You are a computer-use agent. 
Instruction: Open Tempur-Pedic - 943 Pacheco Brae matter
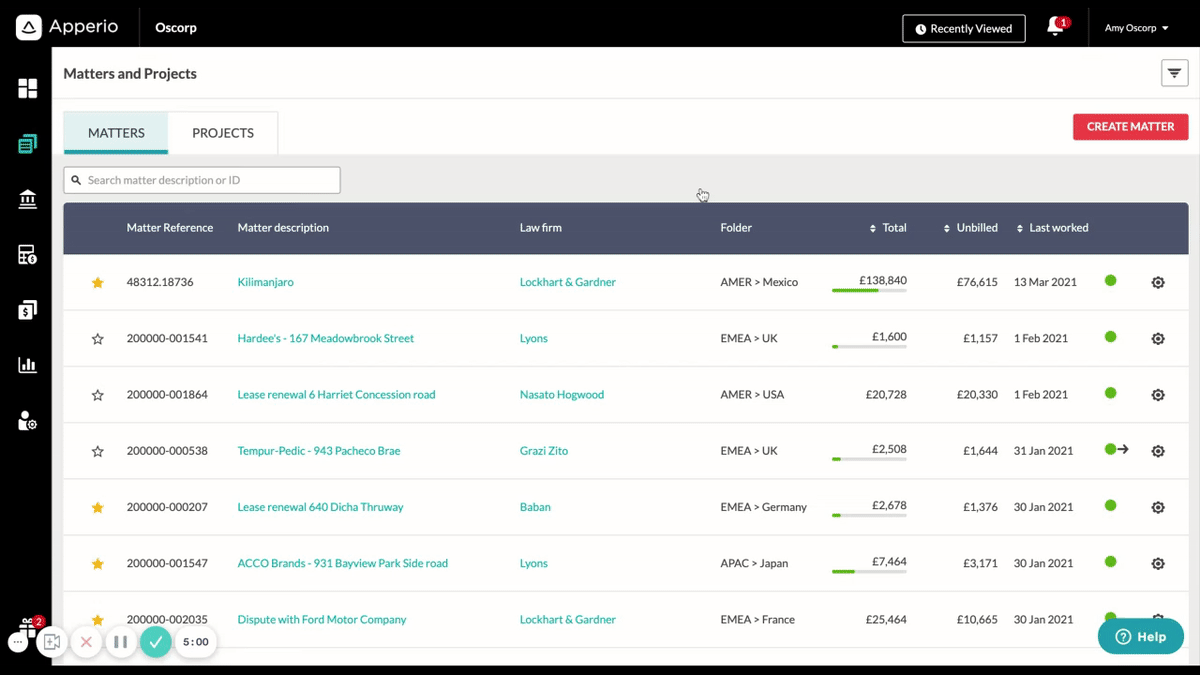click(319, 451)
